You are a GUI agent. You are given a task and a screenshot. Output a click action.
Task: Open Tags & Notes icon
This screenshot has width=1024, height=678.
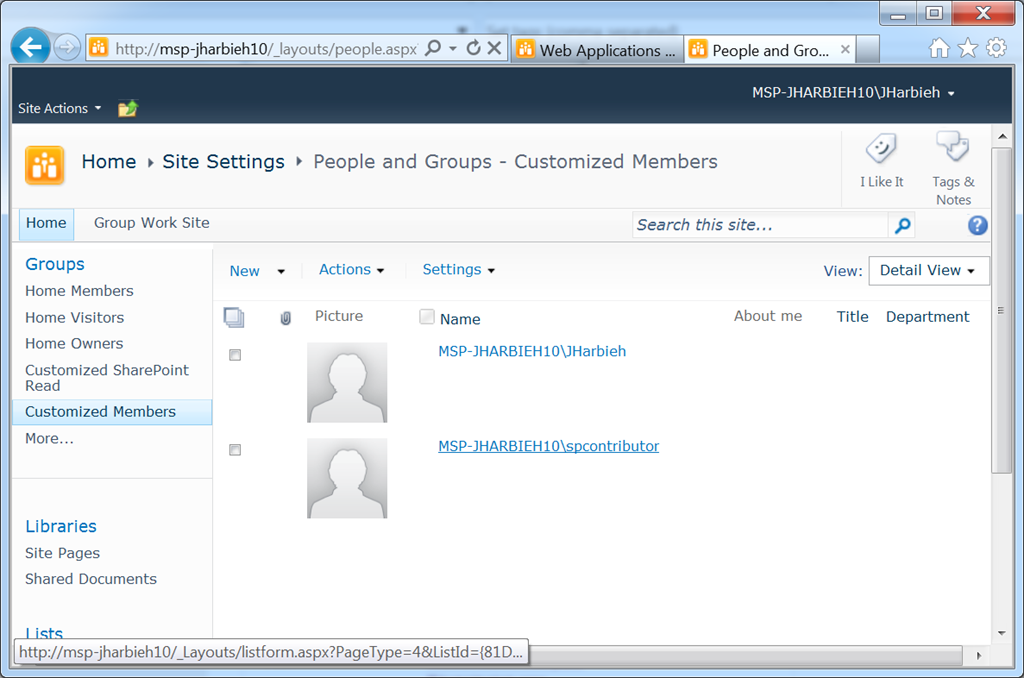[x=952, y=149]
